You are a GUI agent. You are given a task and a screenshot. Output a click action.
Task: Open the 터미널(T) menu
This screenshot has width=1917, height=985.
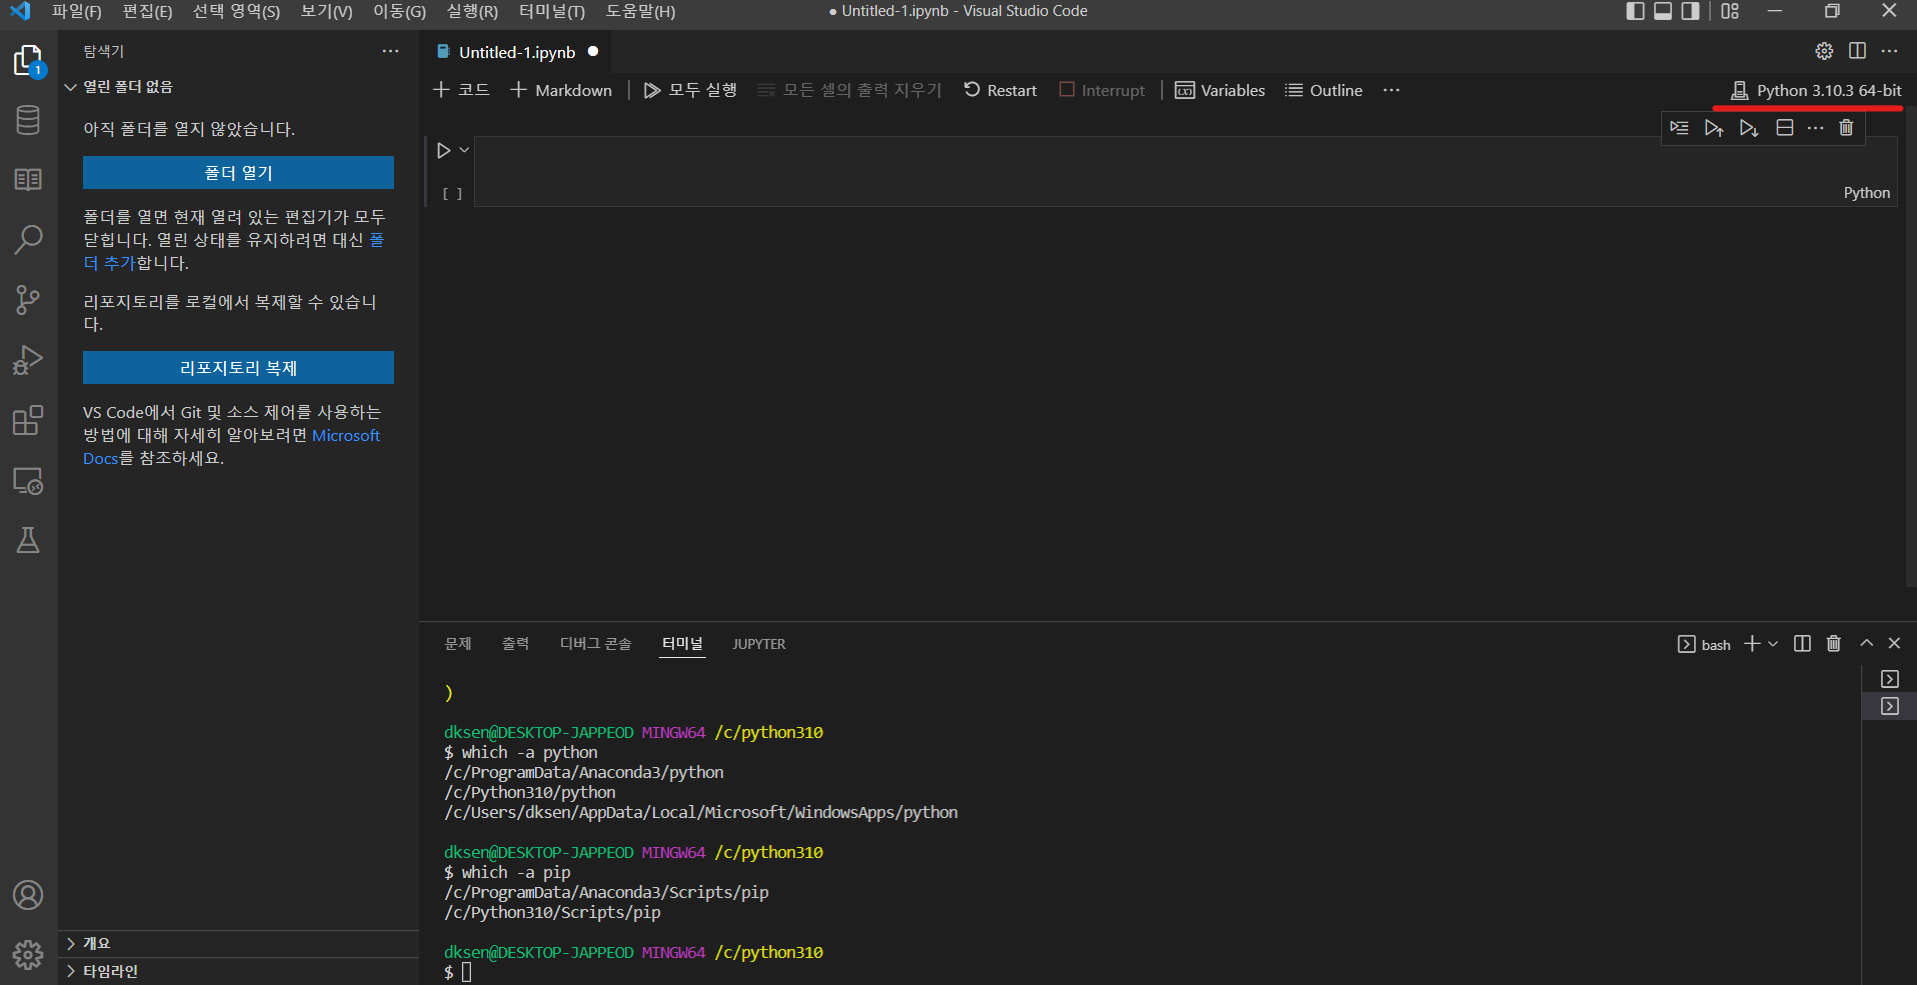[x=552, y=11]
